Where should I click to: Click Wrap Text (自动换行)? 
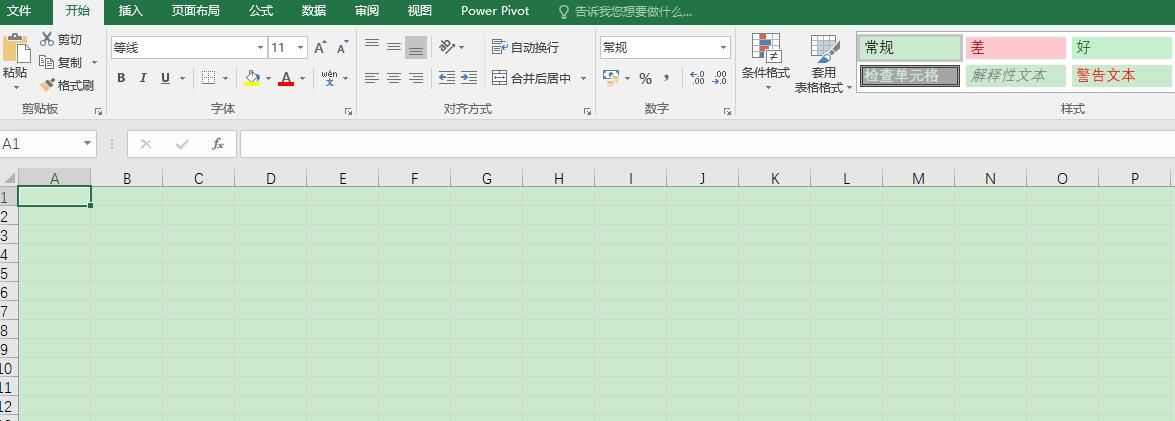(525, 47)
